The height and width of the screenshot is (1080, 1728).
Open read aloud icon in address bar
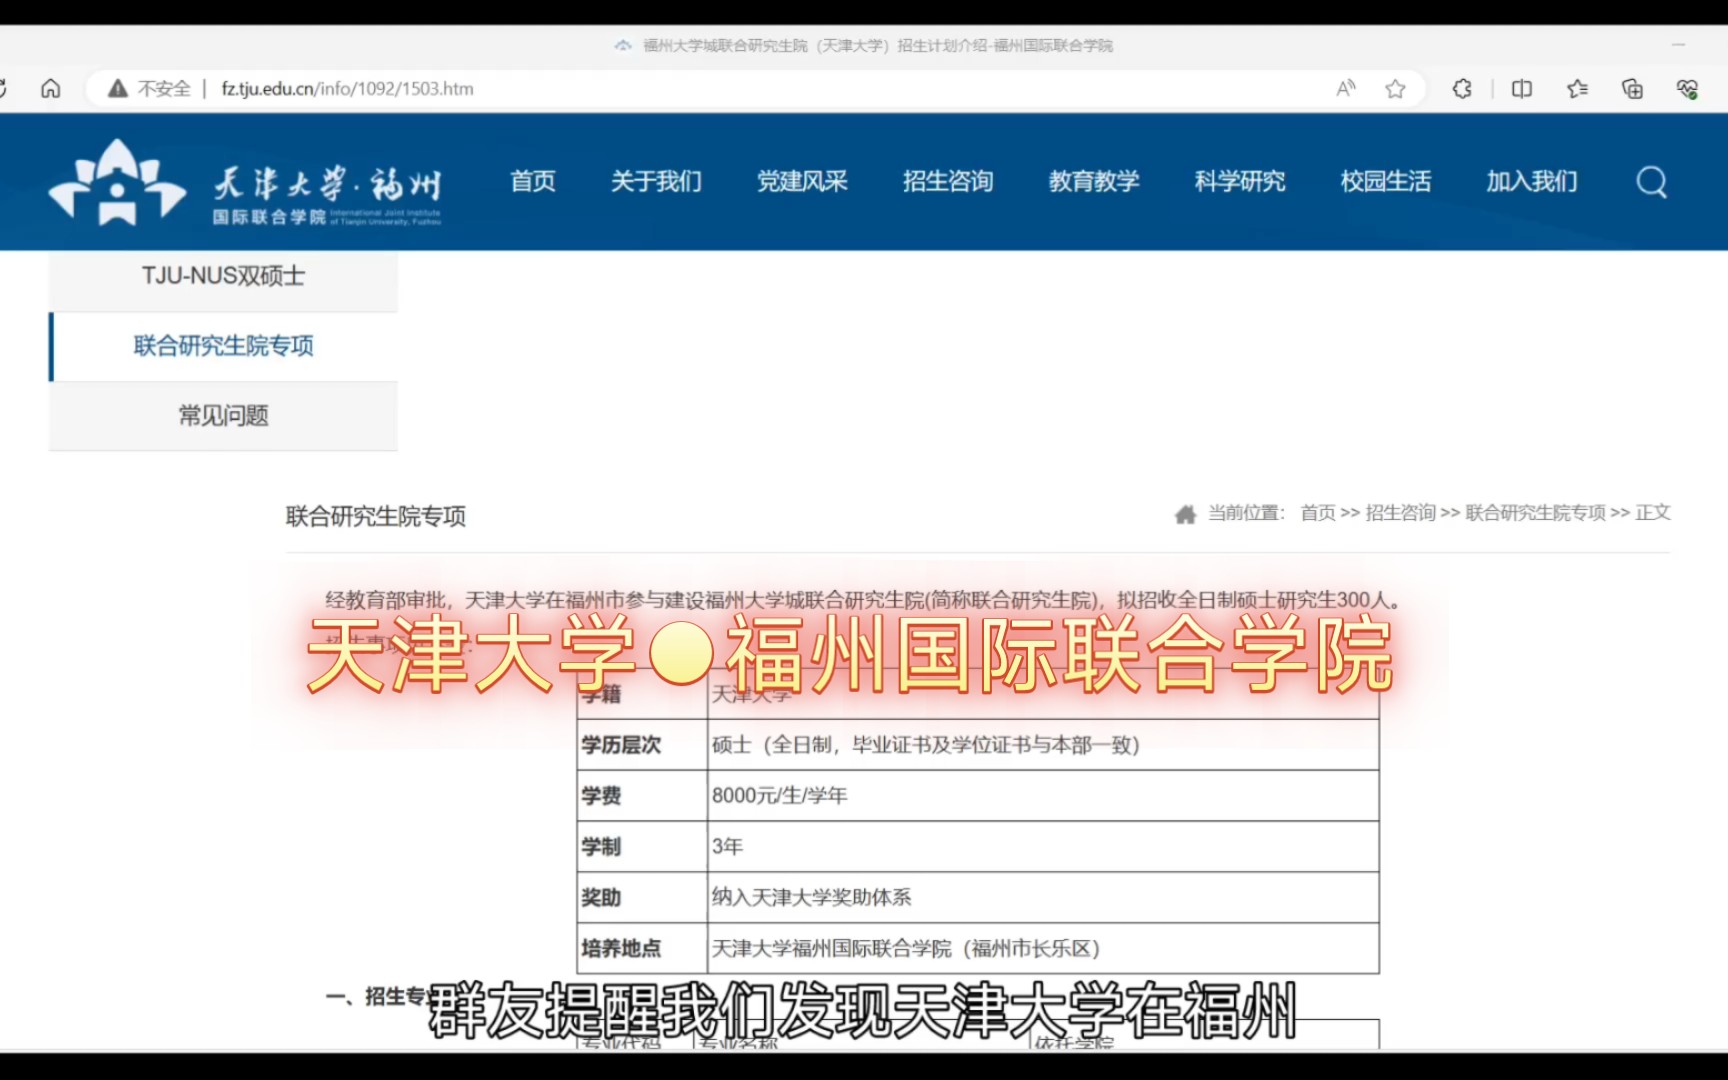1346,89
